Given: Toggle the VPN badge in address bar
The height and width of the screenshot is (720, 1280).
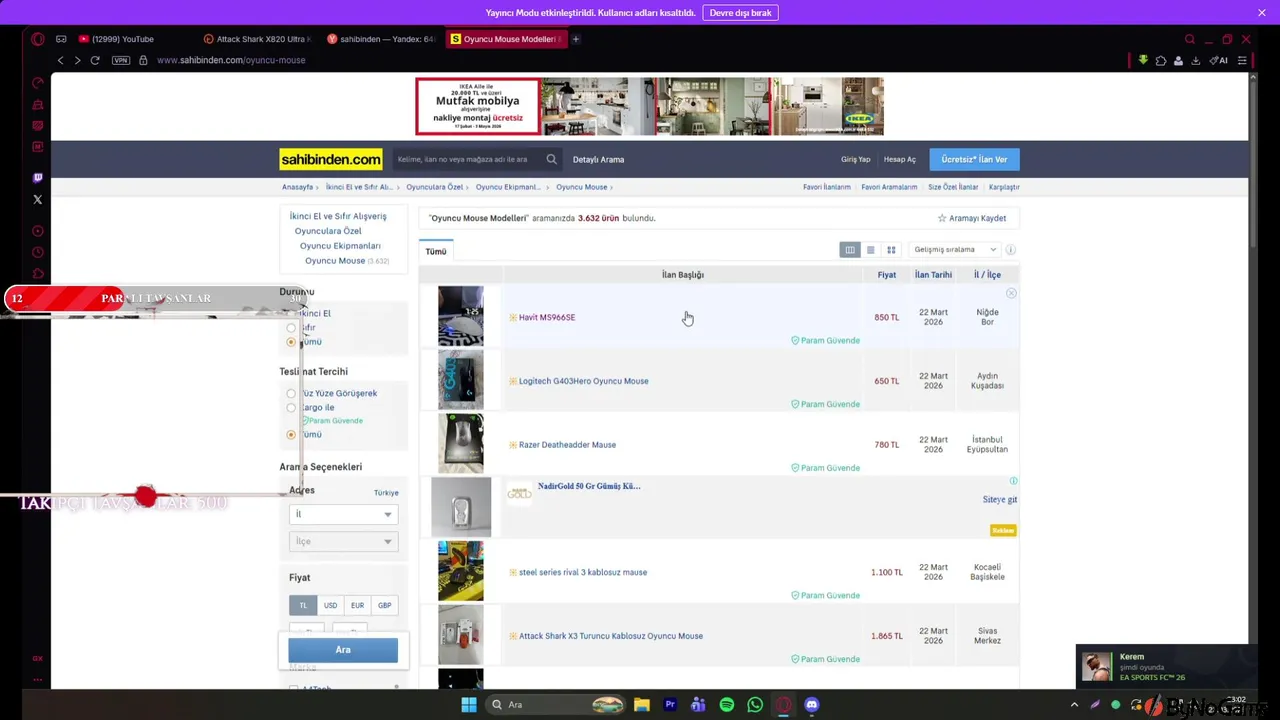Looking at the screenshot, I should click(x=121, y=60).
